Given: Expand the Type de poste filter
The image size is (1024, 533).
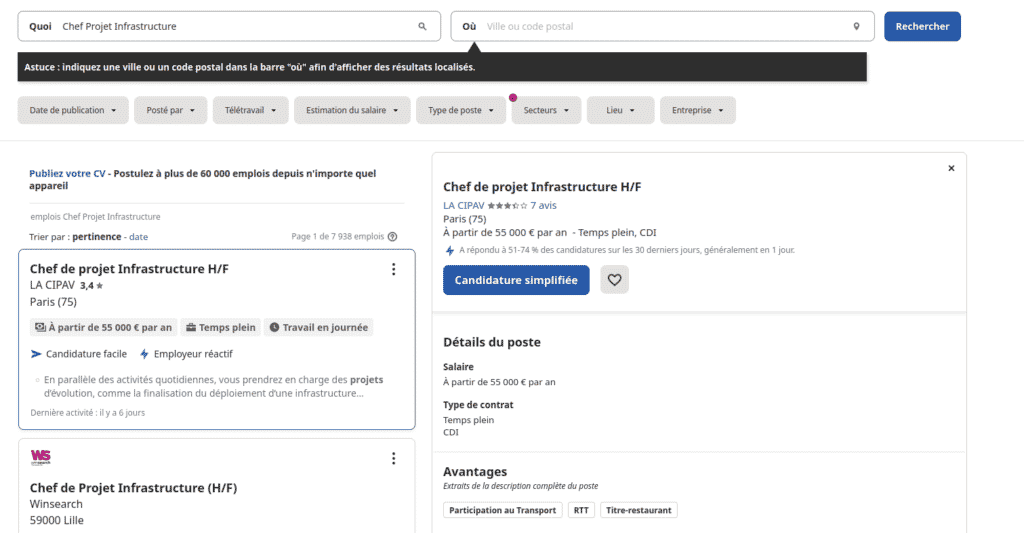Looking at the screenshot, I should (x=461, y=110).
